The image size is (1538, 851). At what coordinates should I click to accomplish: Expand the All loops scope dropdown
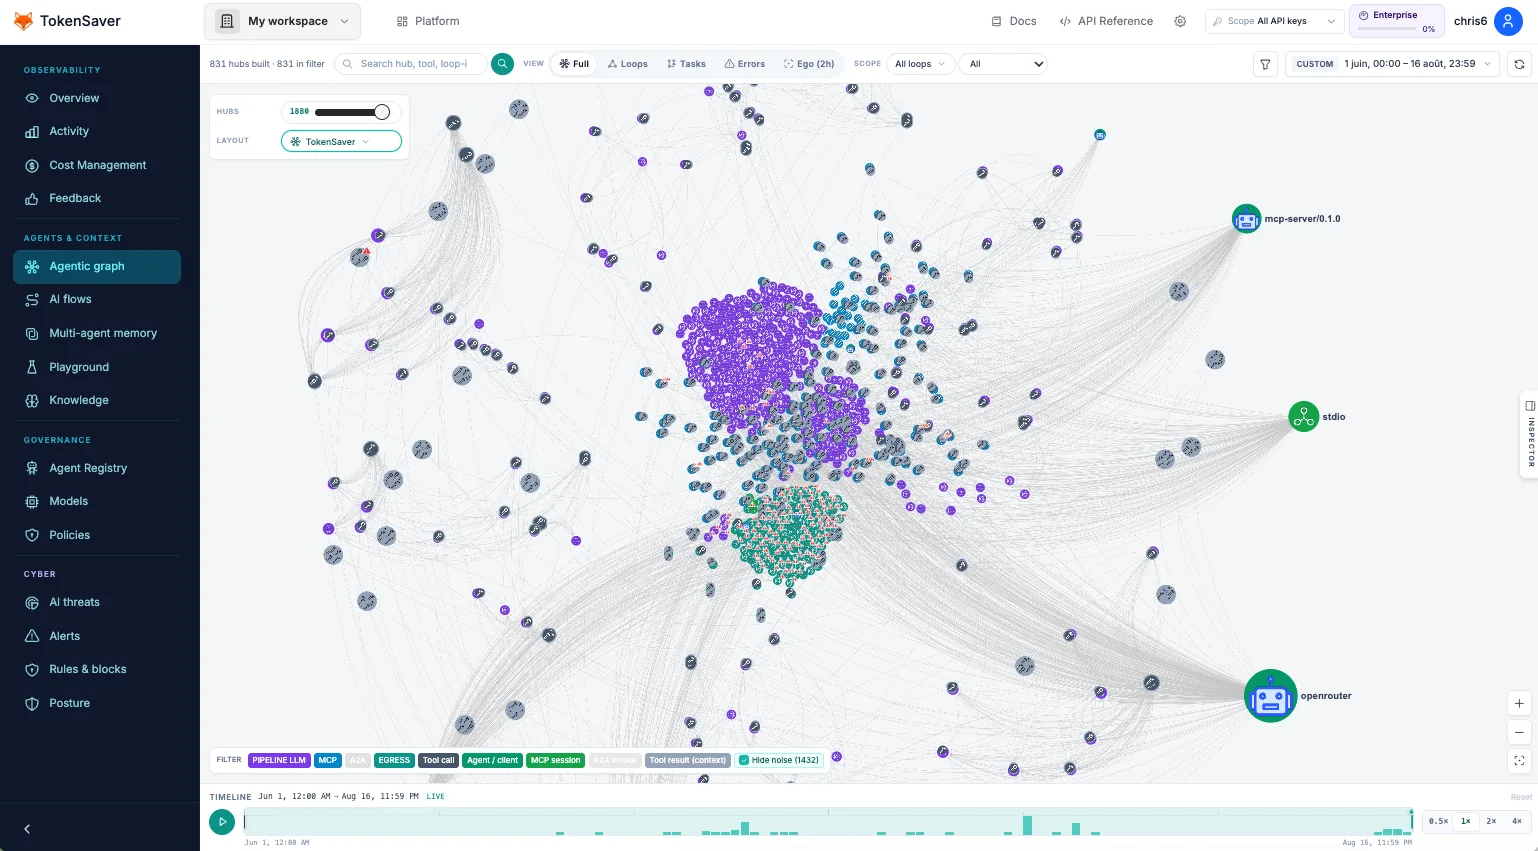click(x=920, y=64)
